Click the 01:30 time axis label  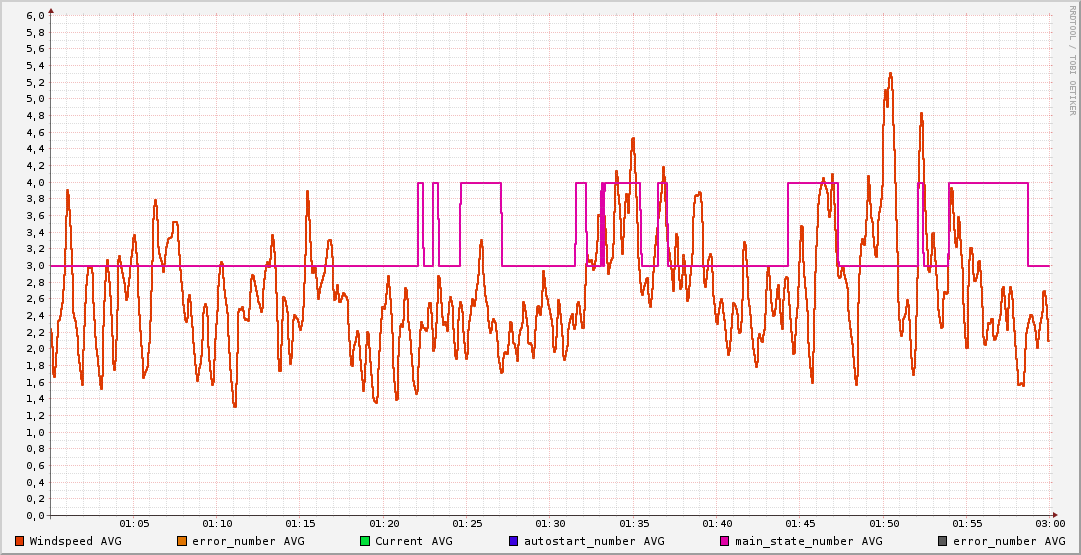(550, 523)
